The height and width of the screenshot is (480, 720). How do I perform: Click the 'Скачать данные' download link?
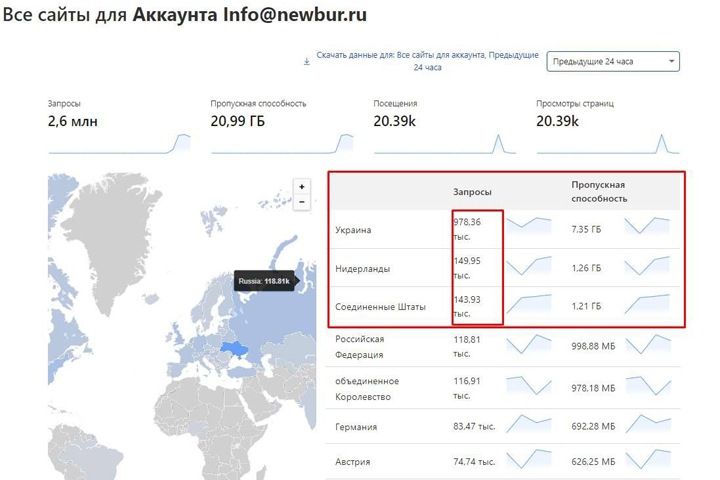pyautogui.click(x=428, y=61)
